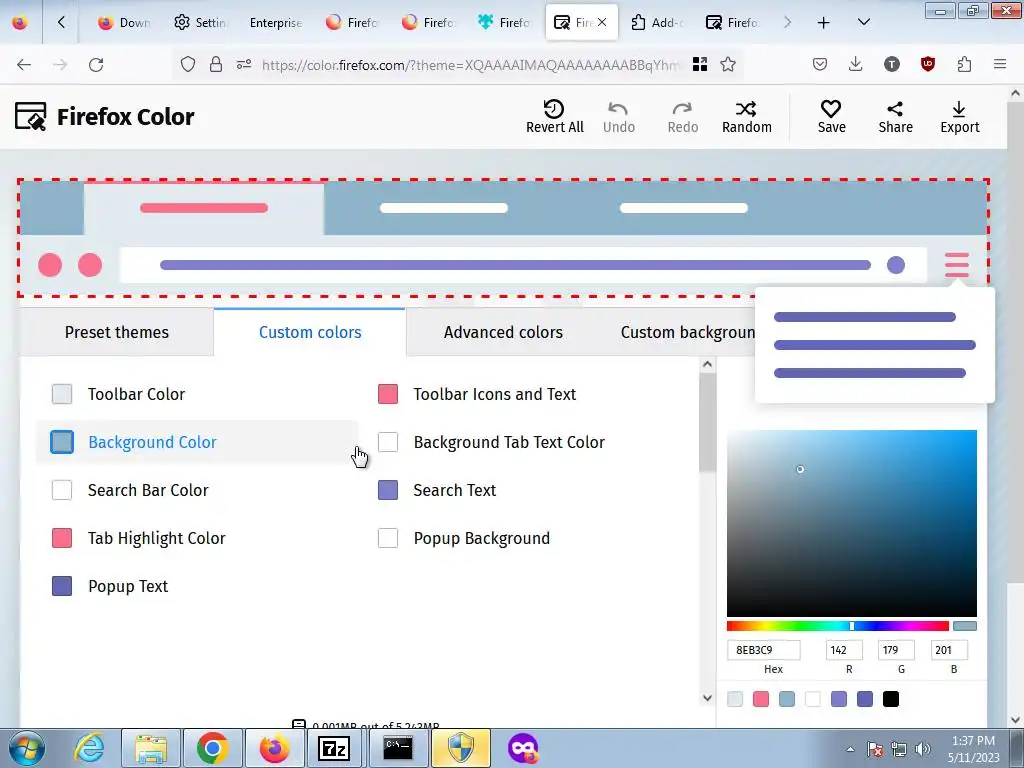Switch to the Settings tab
This screenshot has height=768, width=1024.
point(200,23)
